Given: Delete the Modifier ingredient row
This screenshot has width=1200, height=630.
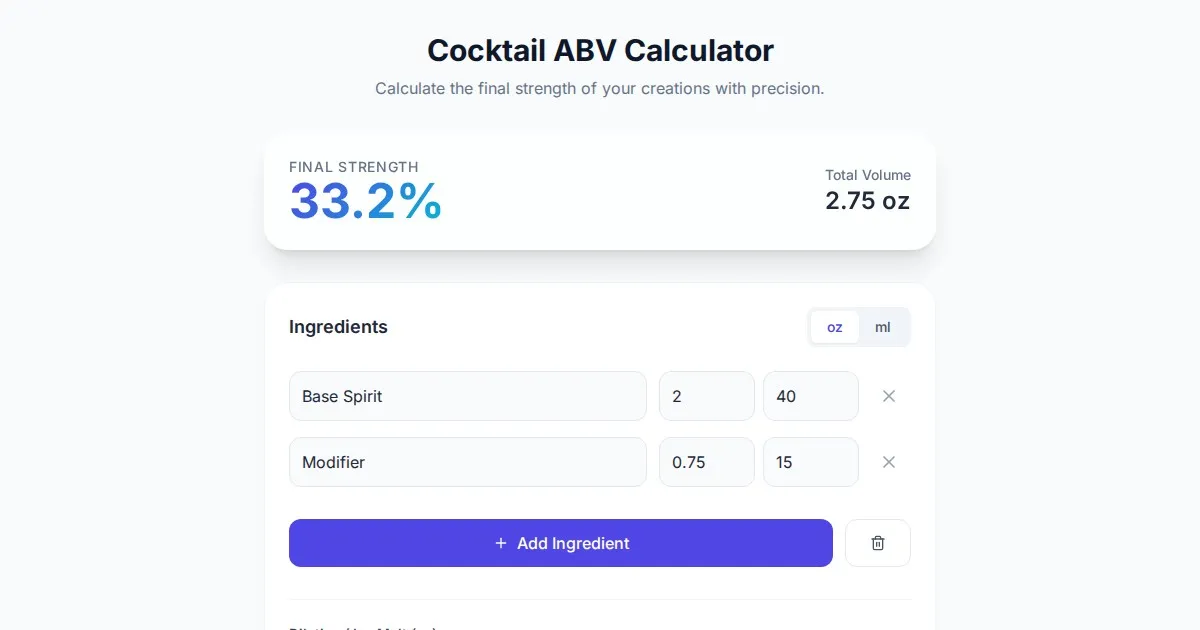Looking at the screenshot, I should 888,462.
